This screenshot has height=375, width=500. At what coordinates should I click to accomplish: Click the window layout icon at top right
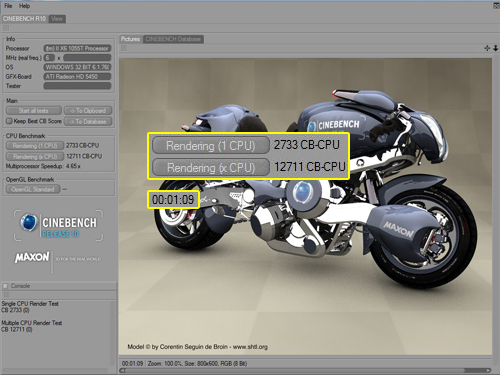496,6
